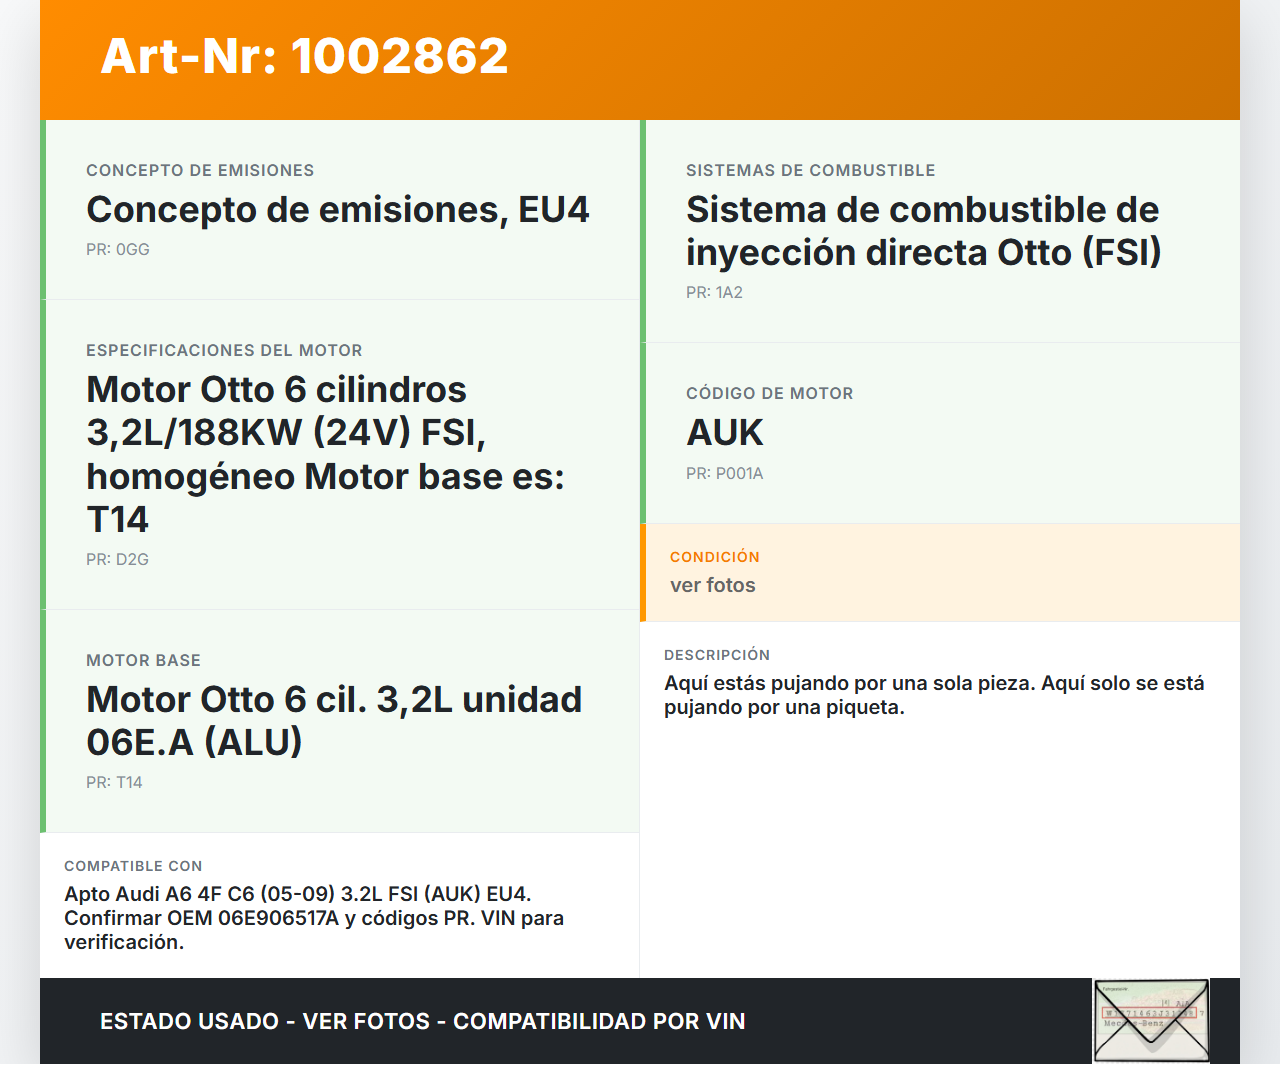Open the crossed-out VIN thumbnail image
1280x1065 pixels.
click(x=1151, y=1020)
